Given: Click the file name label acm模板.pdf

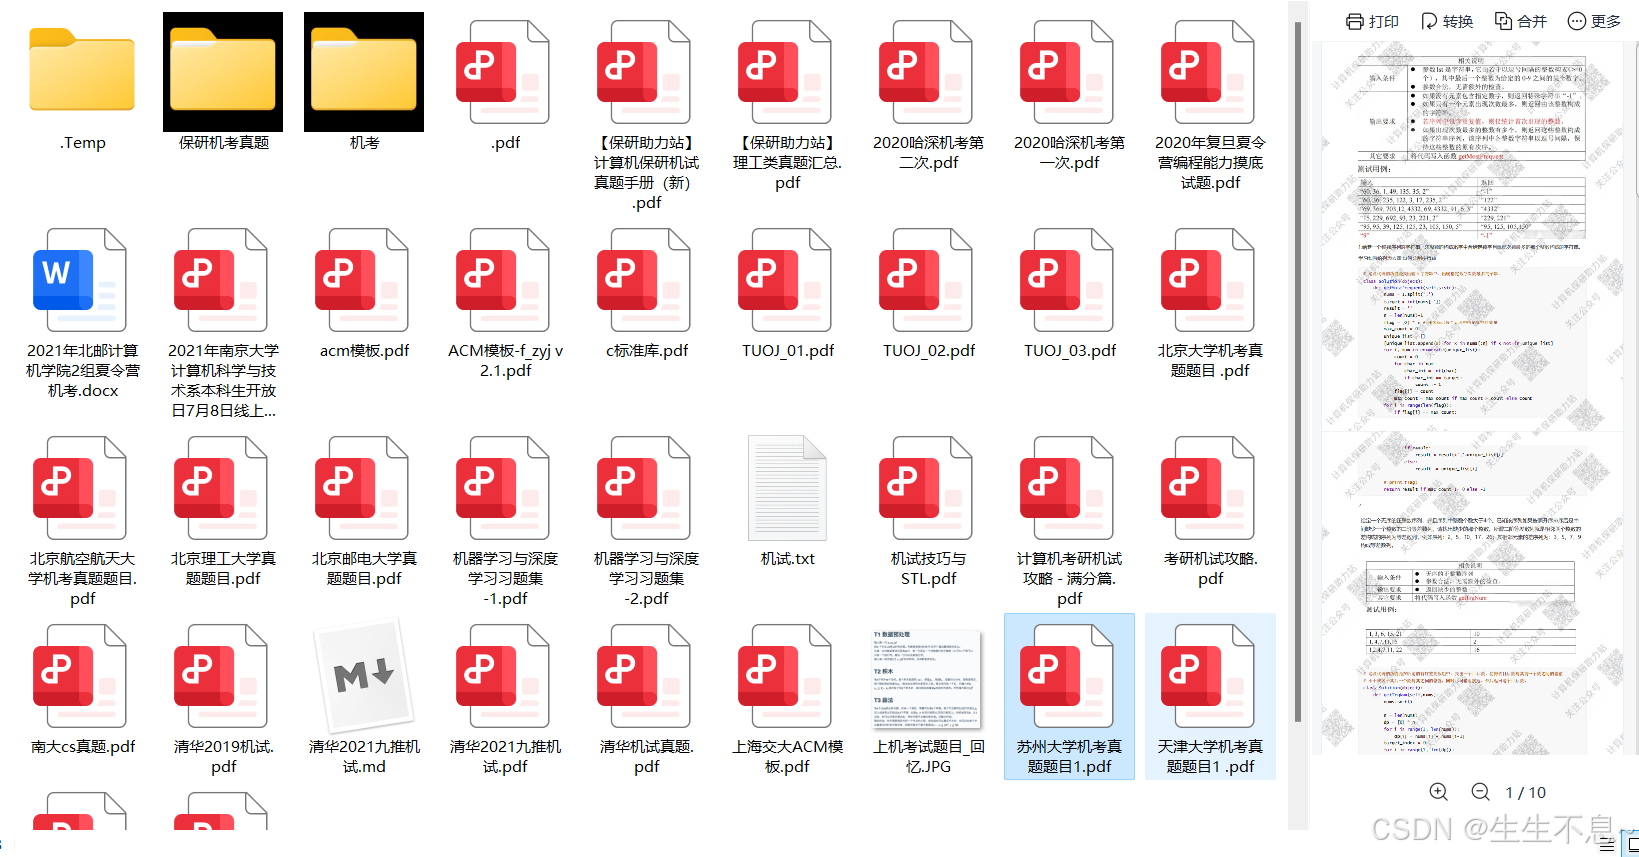Looking at the screenshot, I should [364, 351].
